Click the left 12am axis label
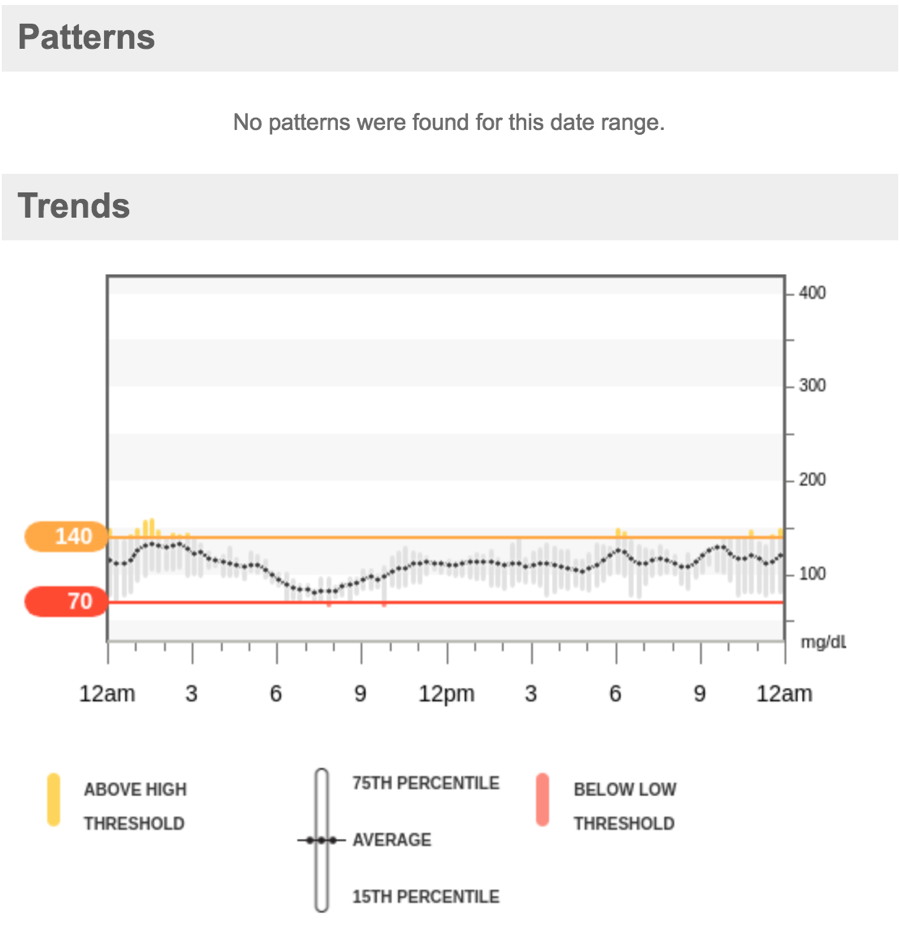The width and height of the screenshot is (900, 937). click(x=107, y=694)
